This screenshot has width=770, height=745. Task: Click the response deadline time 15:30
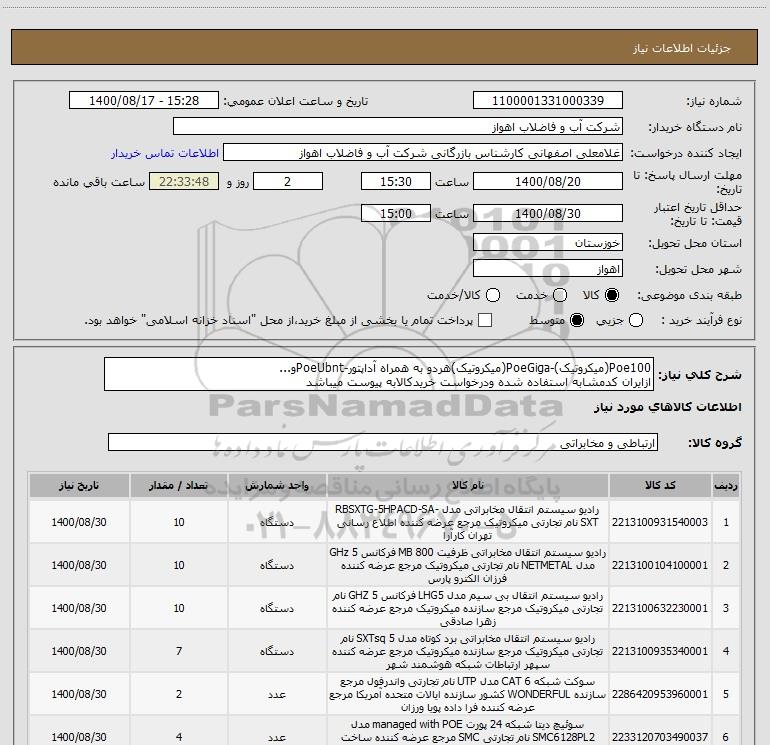(x=396, y=181)
